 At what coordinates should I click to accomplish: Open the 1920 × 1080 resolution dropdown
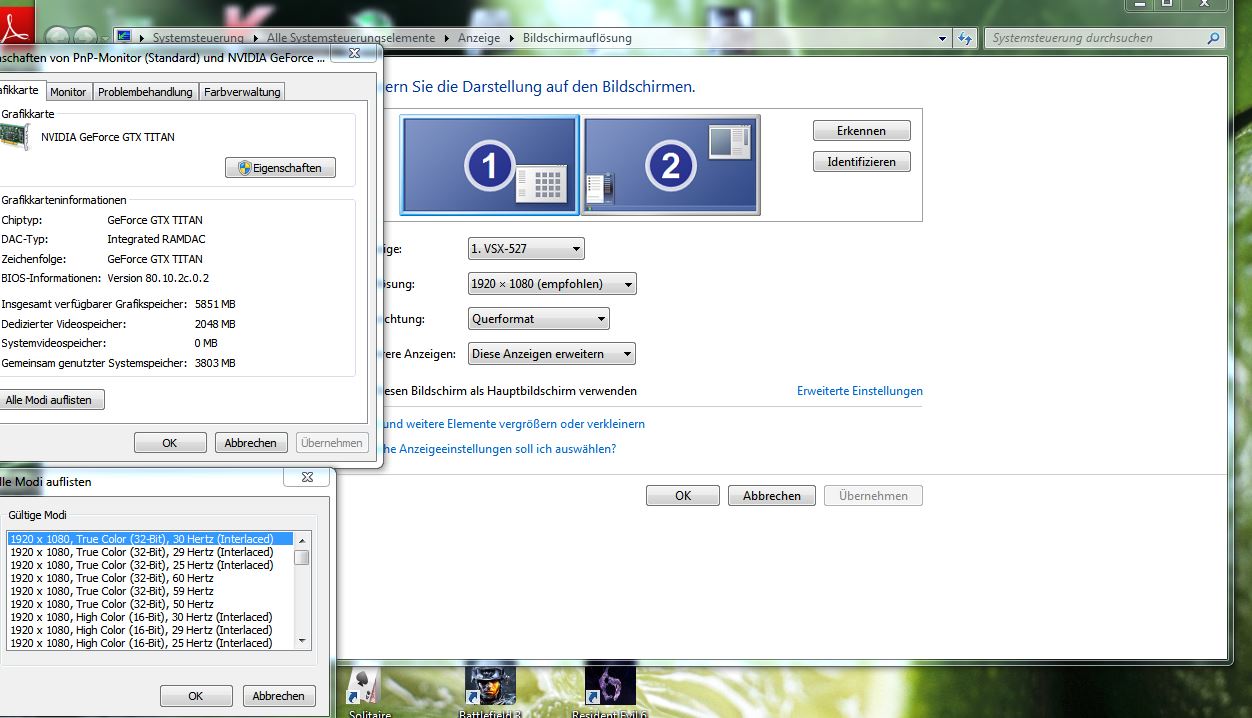(552, 284)
